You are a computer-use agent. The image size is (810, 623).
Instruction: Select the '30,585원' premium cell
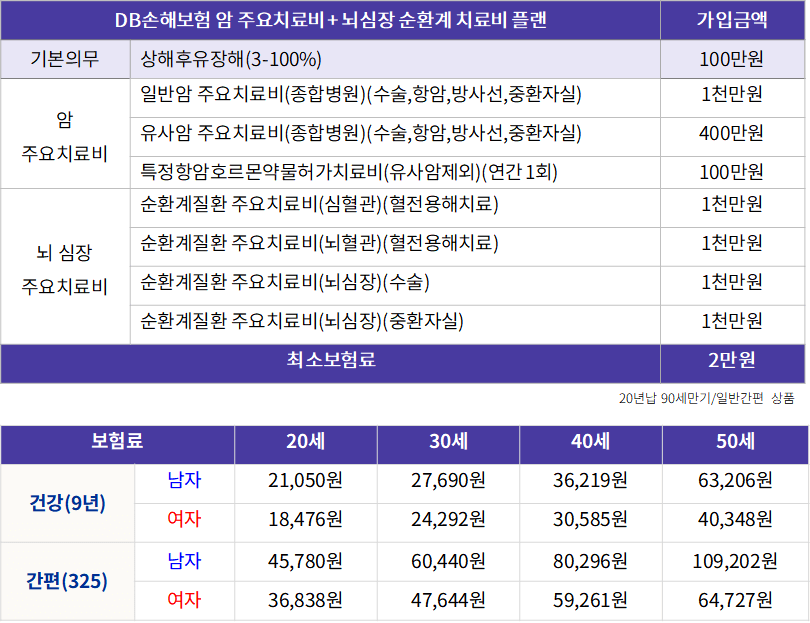[590, 519]
